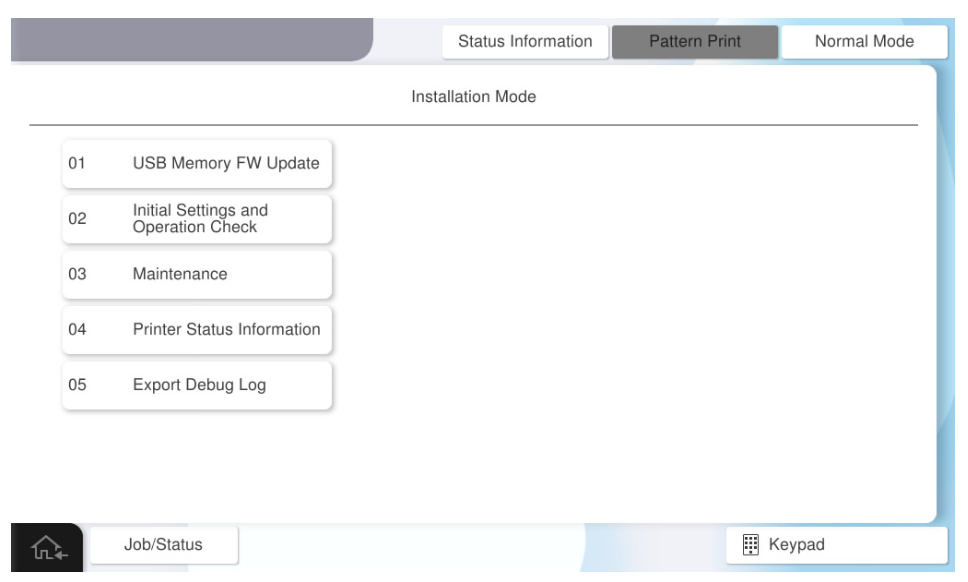968x582 pixels.
Task: Click the keypad grid icon
Action: tap(751, 545)
